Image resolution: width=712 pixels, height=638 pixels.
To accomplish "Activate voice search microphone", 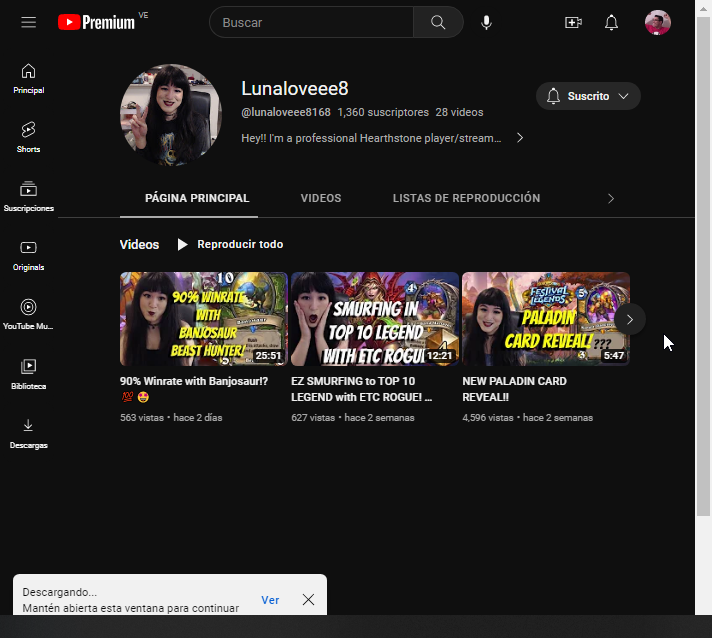I will click(486, 22).
